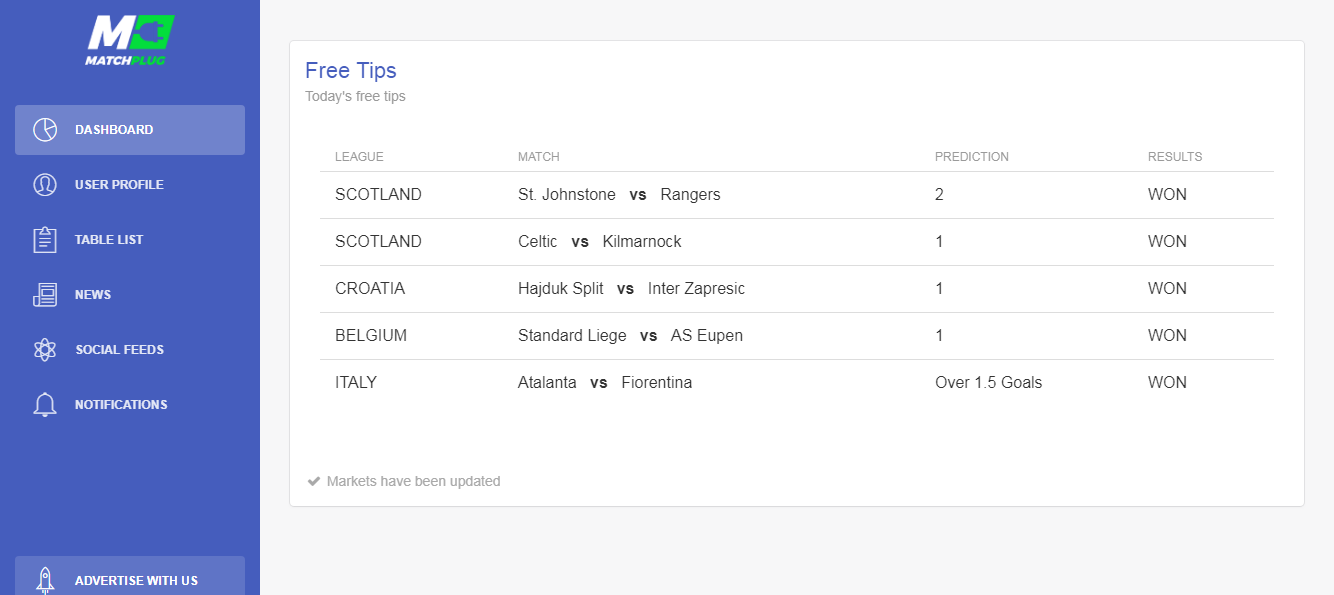
Task: Click the Free Tips heading
Action: pyautogui.click(x=350, y=71)
